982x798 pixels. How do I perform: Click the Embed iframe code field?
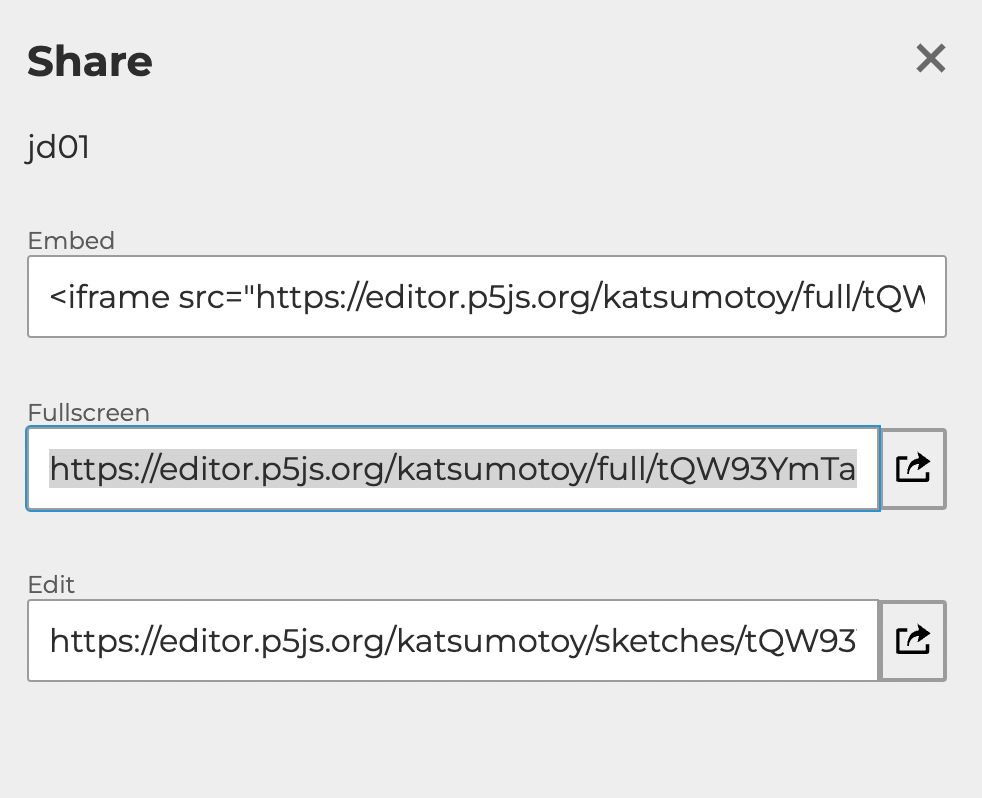point(487,296)
